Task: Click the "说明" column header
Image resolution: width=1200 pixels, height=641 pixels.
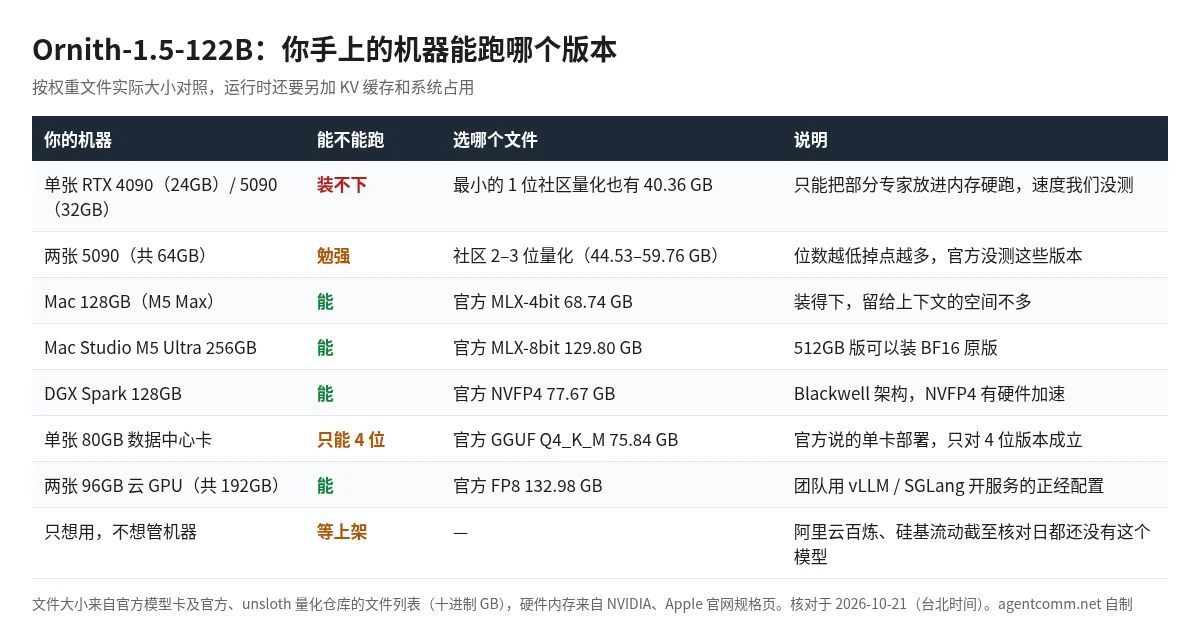Action: click(x=811, y=139)
